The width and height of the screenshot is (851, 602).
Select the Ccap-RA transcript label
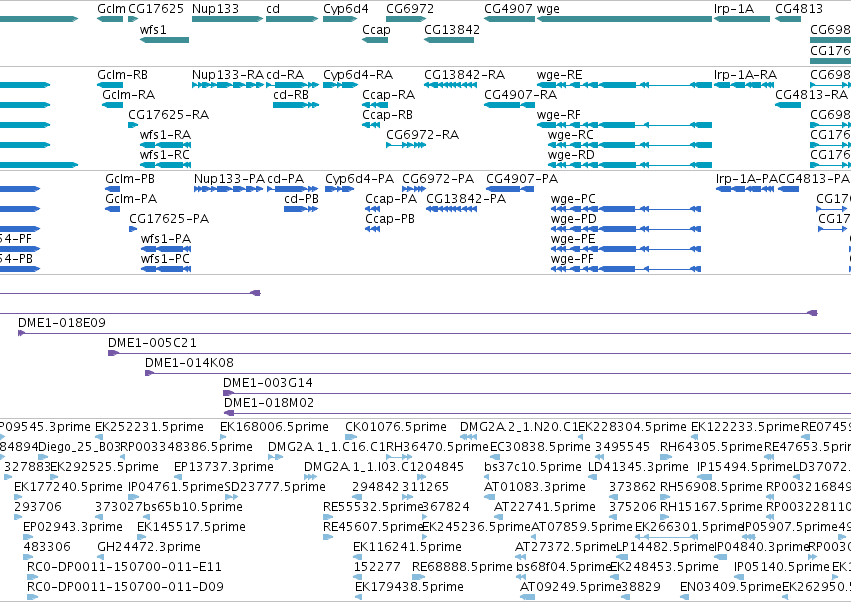(388, 94)
